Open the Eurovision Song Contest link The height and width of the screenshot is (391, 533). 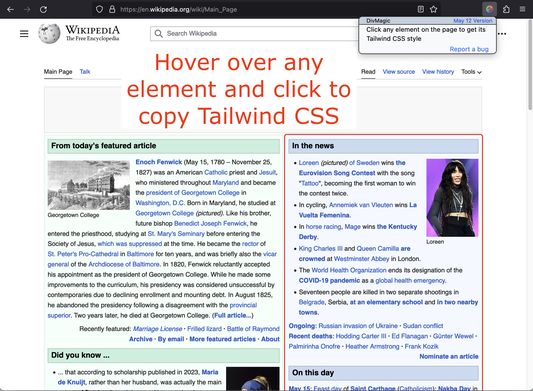click(x=337, y=173)
